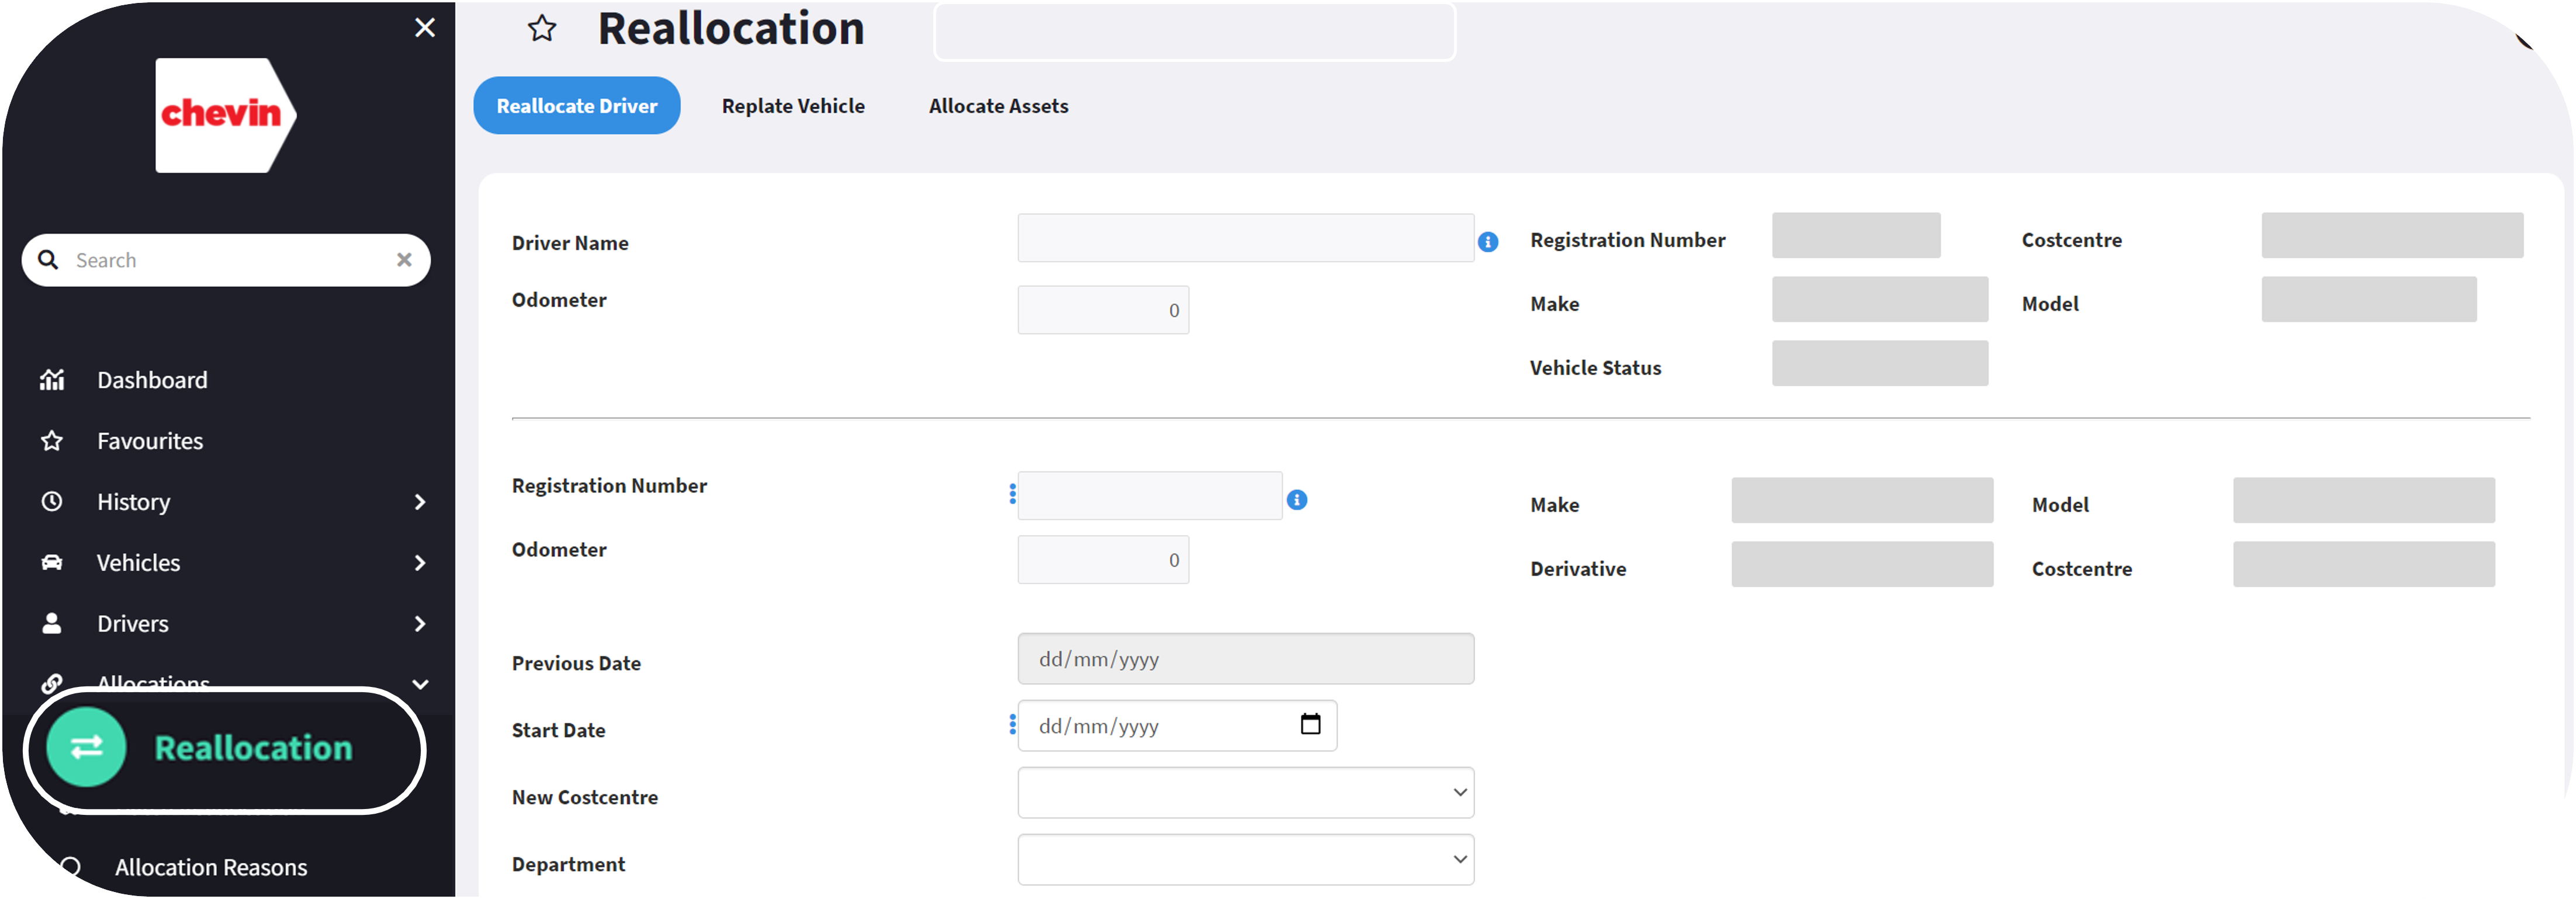Open Allocation Reasons in sidebar
Viewport: 2576px width, 899px height.
click(x=211, y=868)
